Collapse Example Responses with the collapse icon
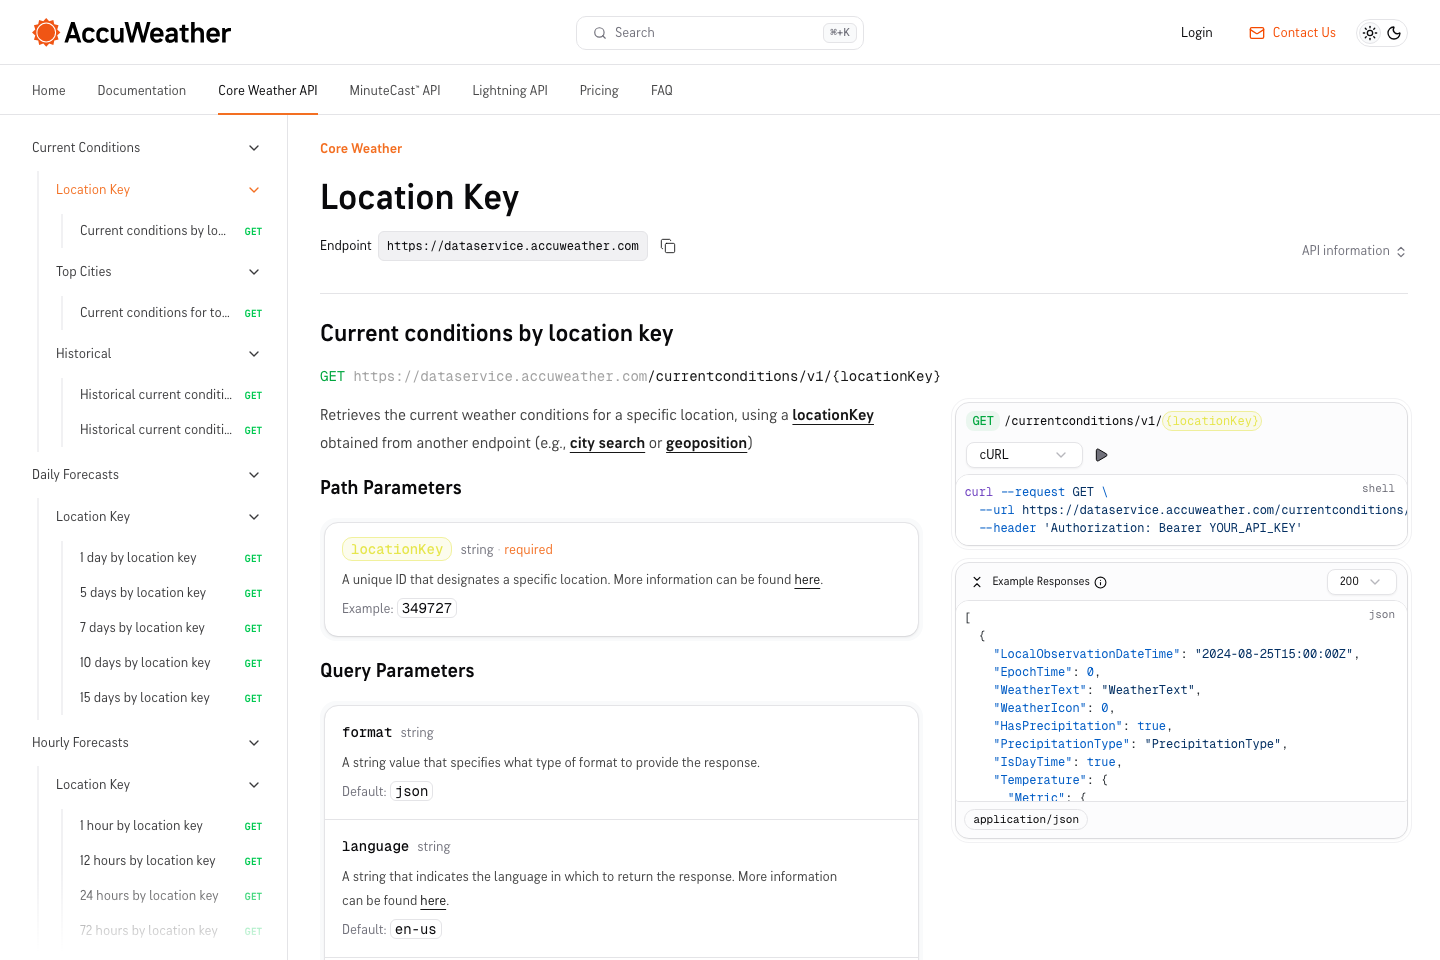Screen dimensions: 1440x960 coord(977,581)
